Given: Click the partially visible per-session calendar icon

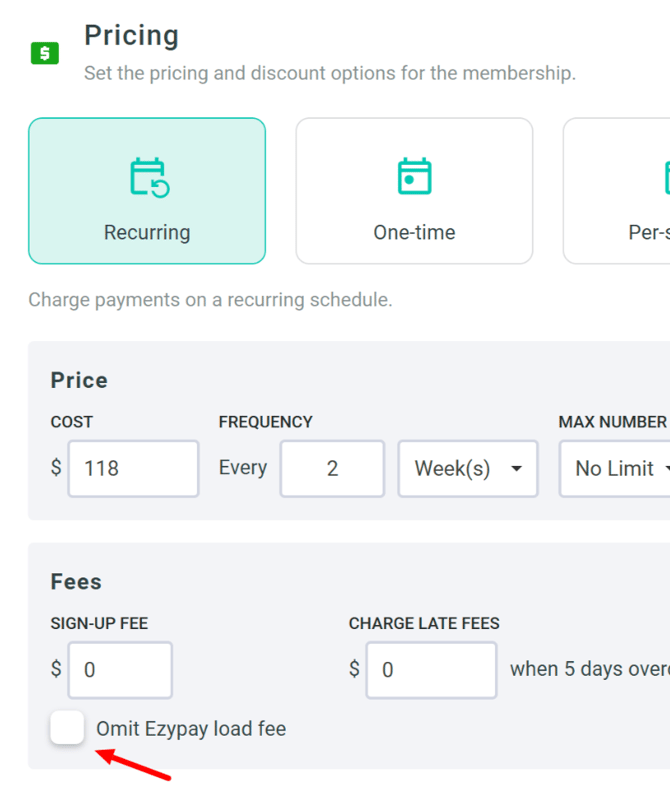Looking at the screenshot, I should pos(667,177).
